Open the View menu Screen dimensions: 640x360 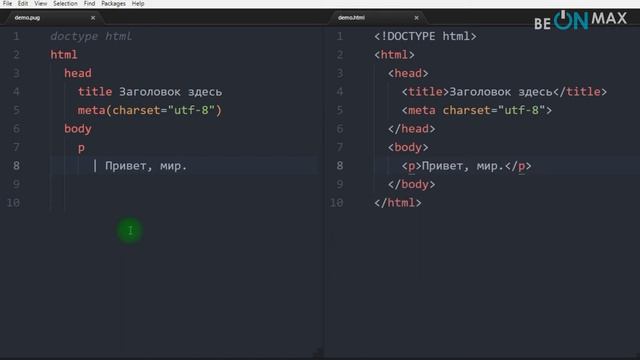[x=40, y=4]
